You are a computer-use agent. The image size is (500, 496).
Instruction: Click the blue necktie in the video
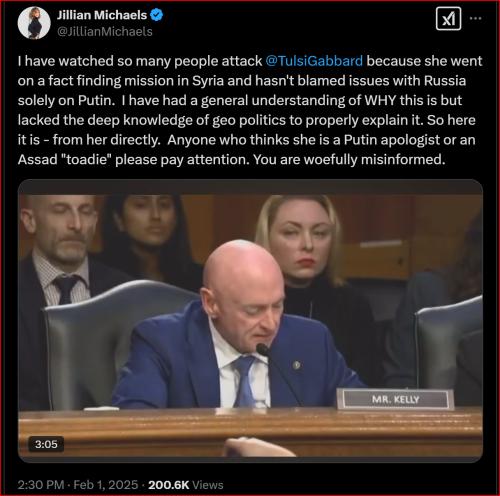246,381
